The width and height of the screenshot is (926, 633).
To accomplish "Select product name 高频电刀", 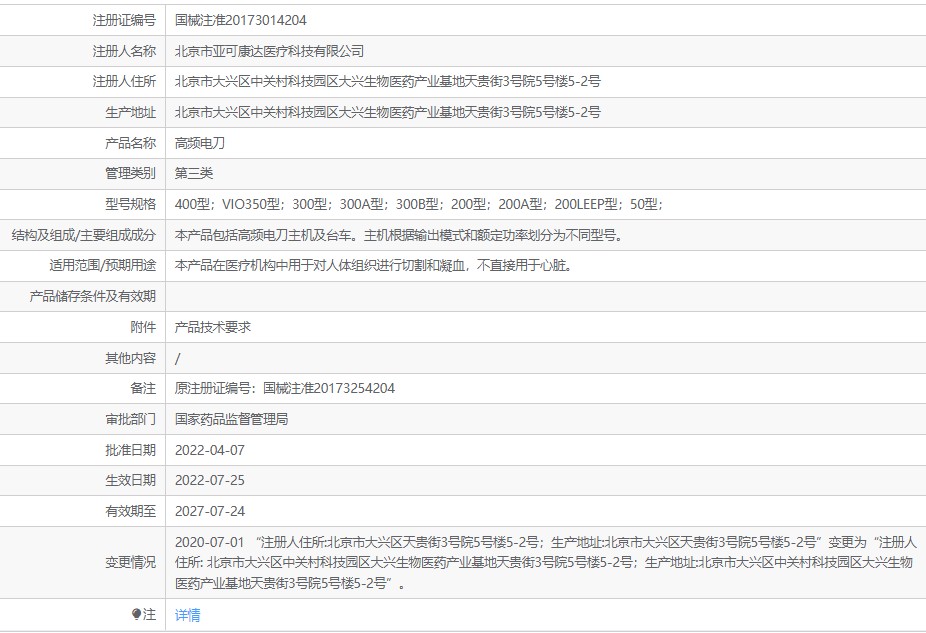I will (200, 143).
